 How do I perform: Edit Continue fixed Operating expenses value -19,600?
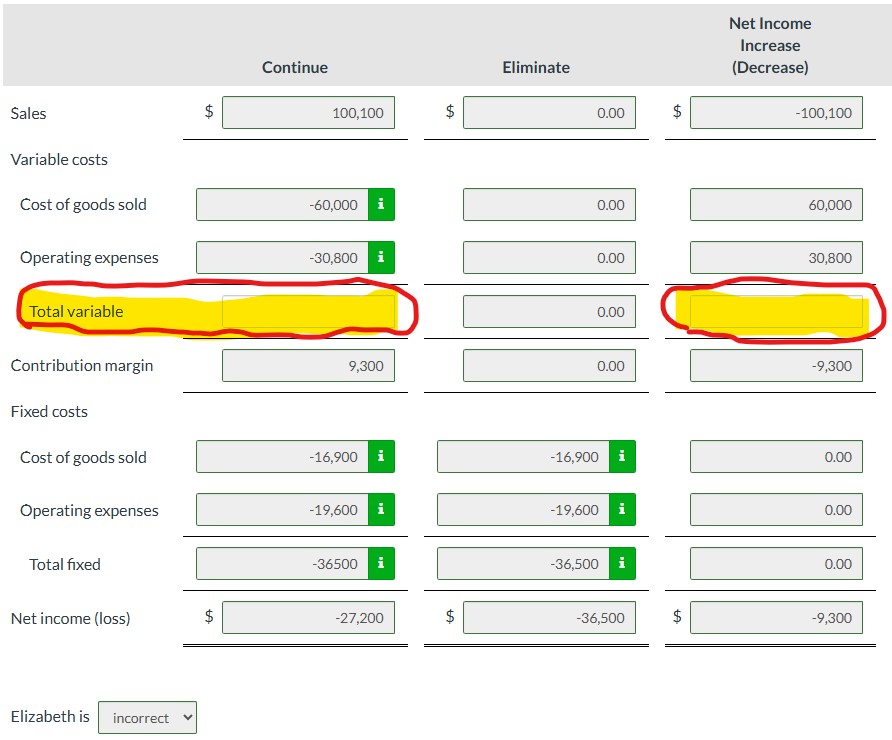click(x=282, y=510)
